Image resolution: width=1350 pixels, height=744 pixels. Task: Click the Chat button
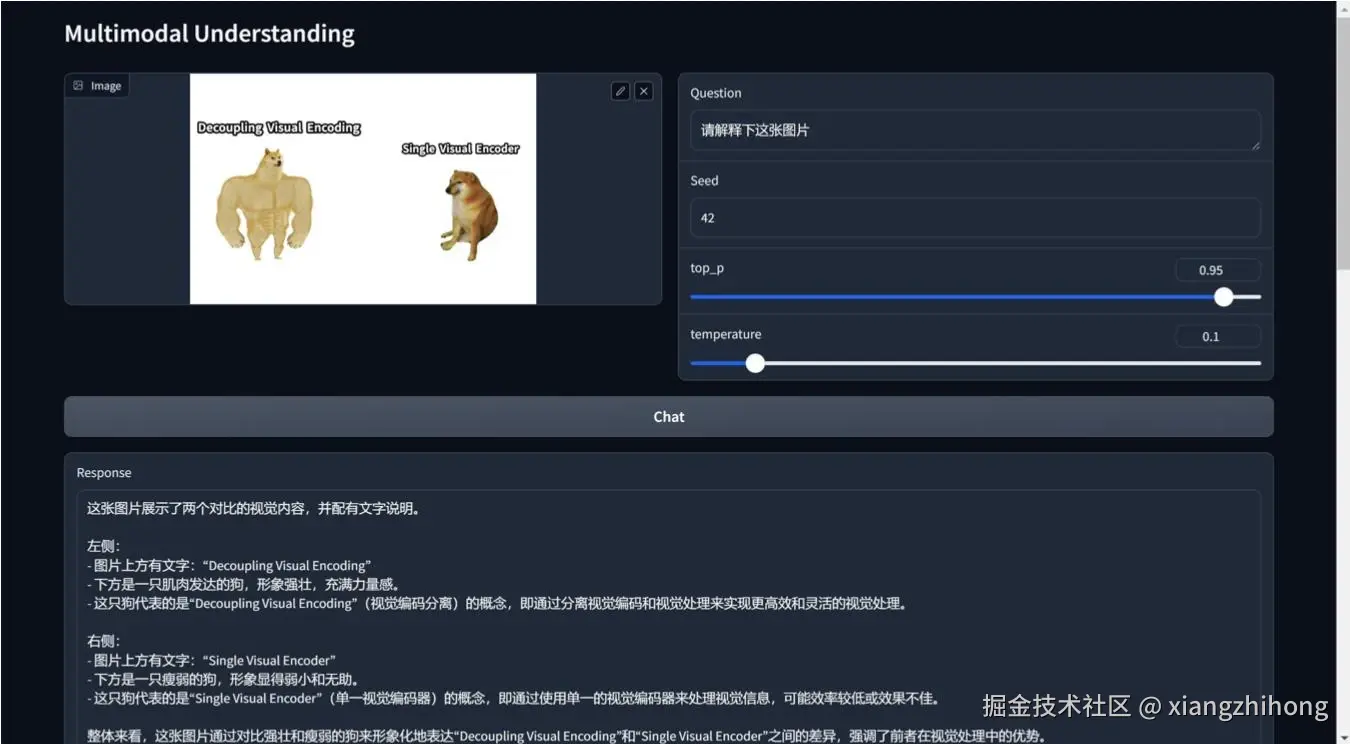coord(669,416)
